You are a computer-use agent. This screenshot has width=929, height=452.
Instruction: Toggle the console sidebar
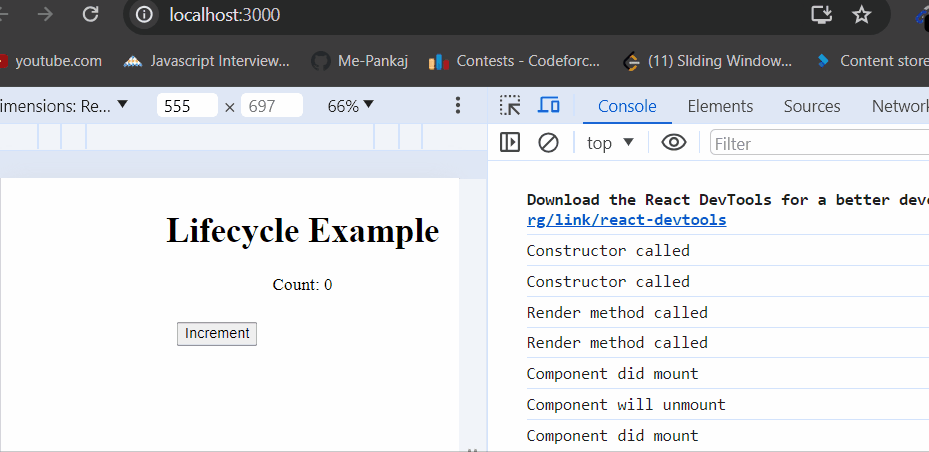coord(510,143)
